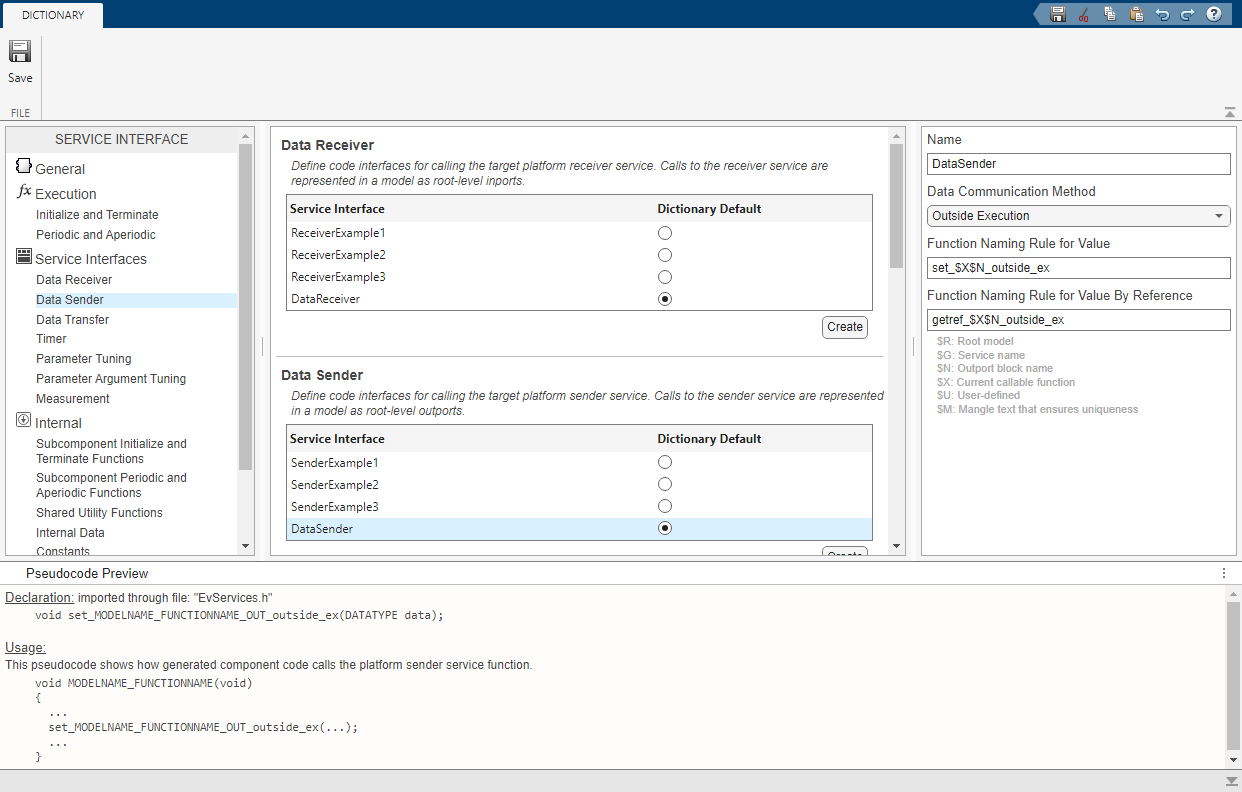Click the Paste icon in the top toolbar
The width and height of the screenshot is (1242, 792).
1136,14
